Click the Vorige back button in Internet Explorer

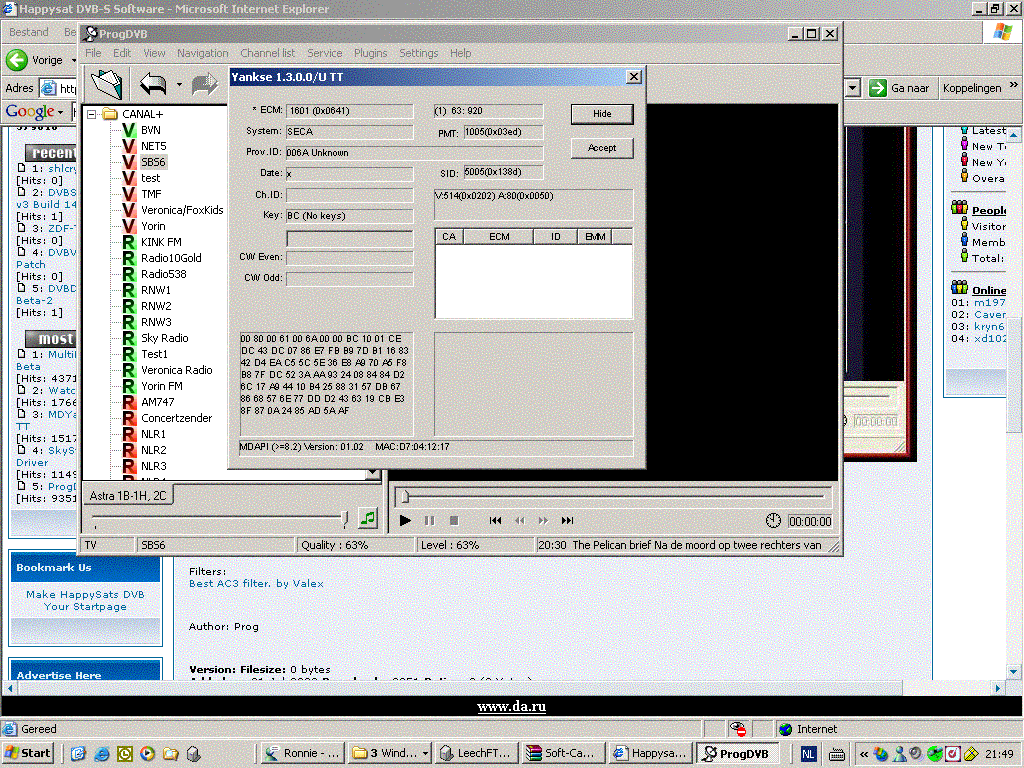(x=35, y=60)
